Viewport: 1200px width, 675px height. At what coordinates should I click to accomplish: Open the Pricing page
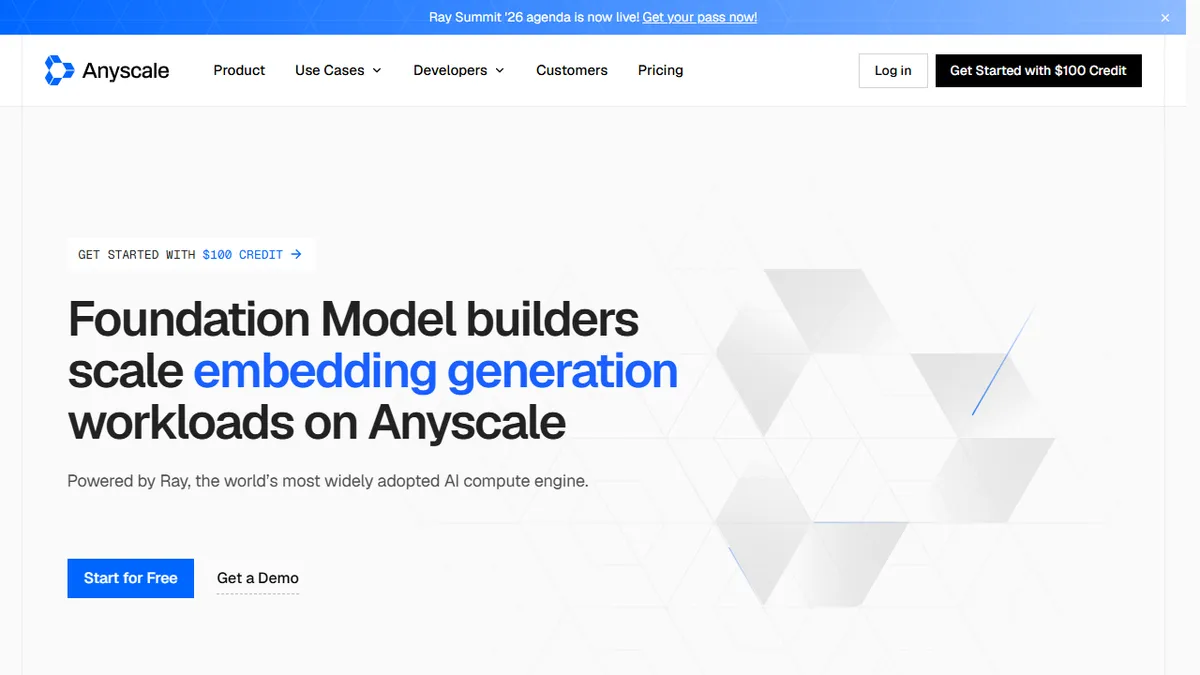661,70
